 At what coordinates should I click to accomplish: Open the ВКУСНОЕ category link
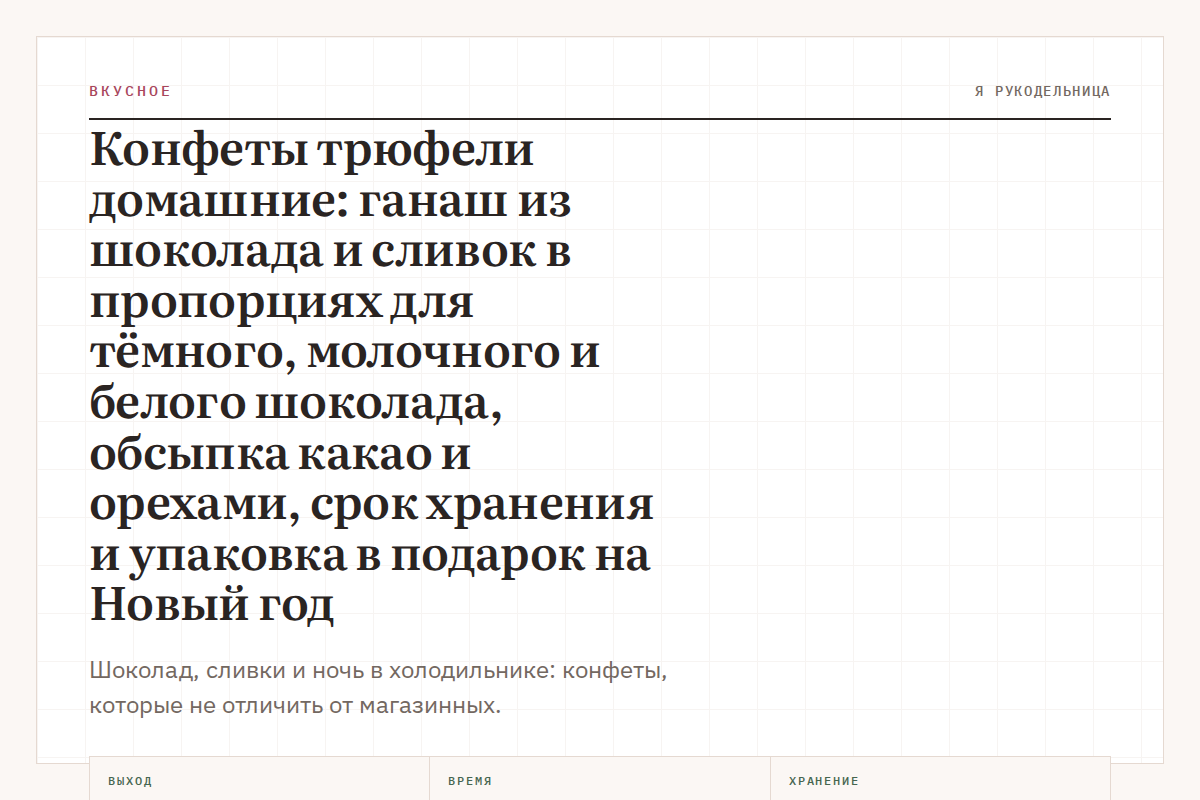(x=130, y=91)
